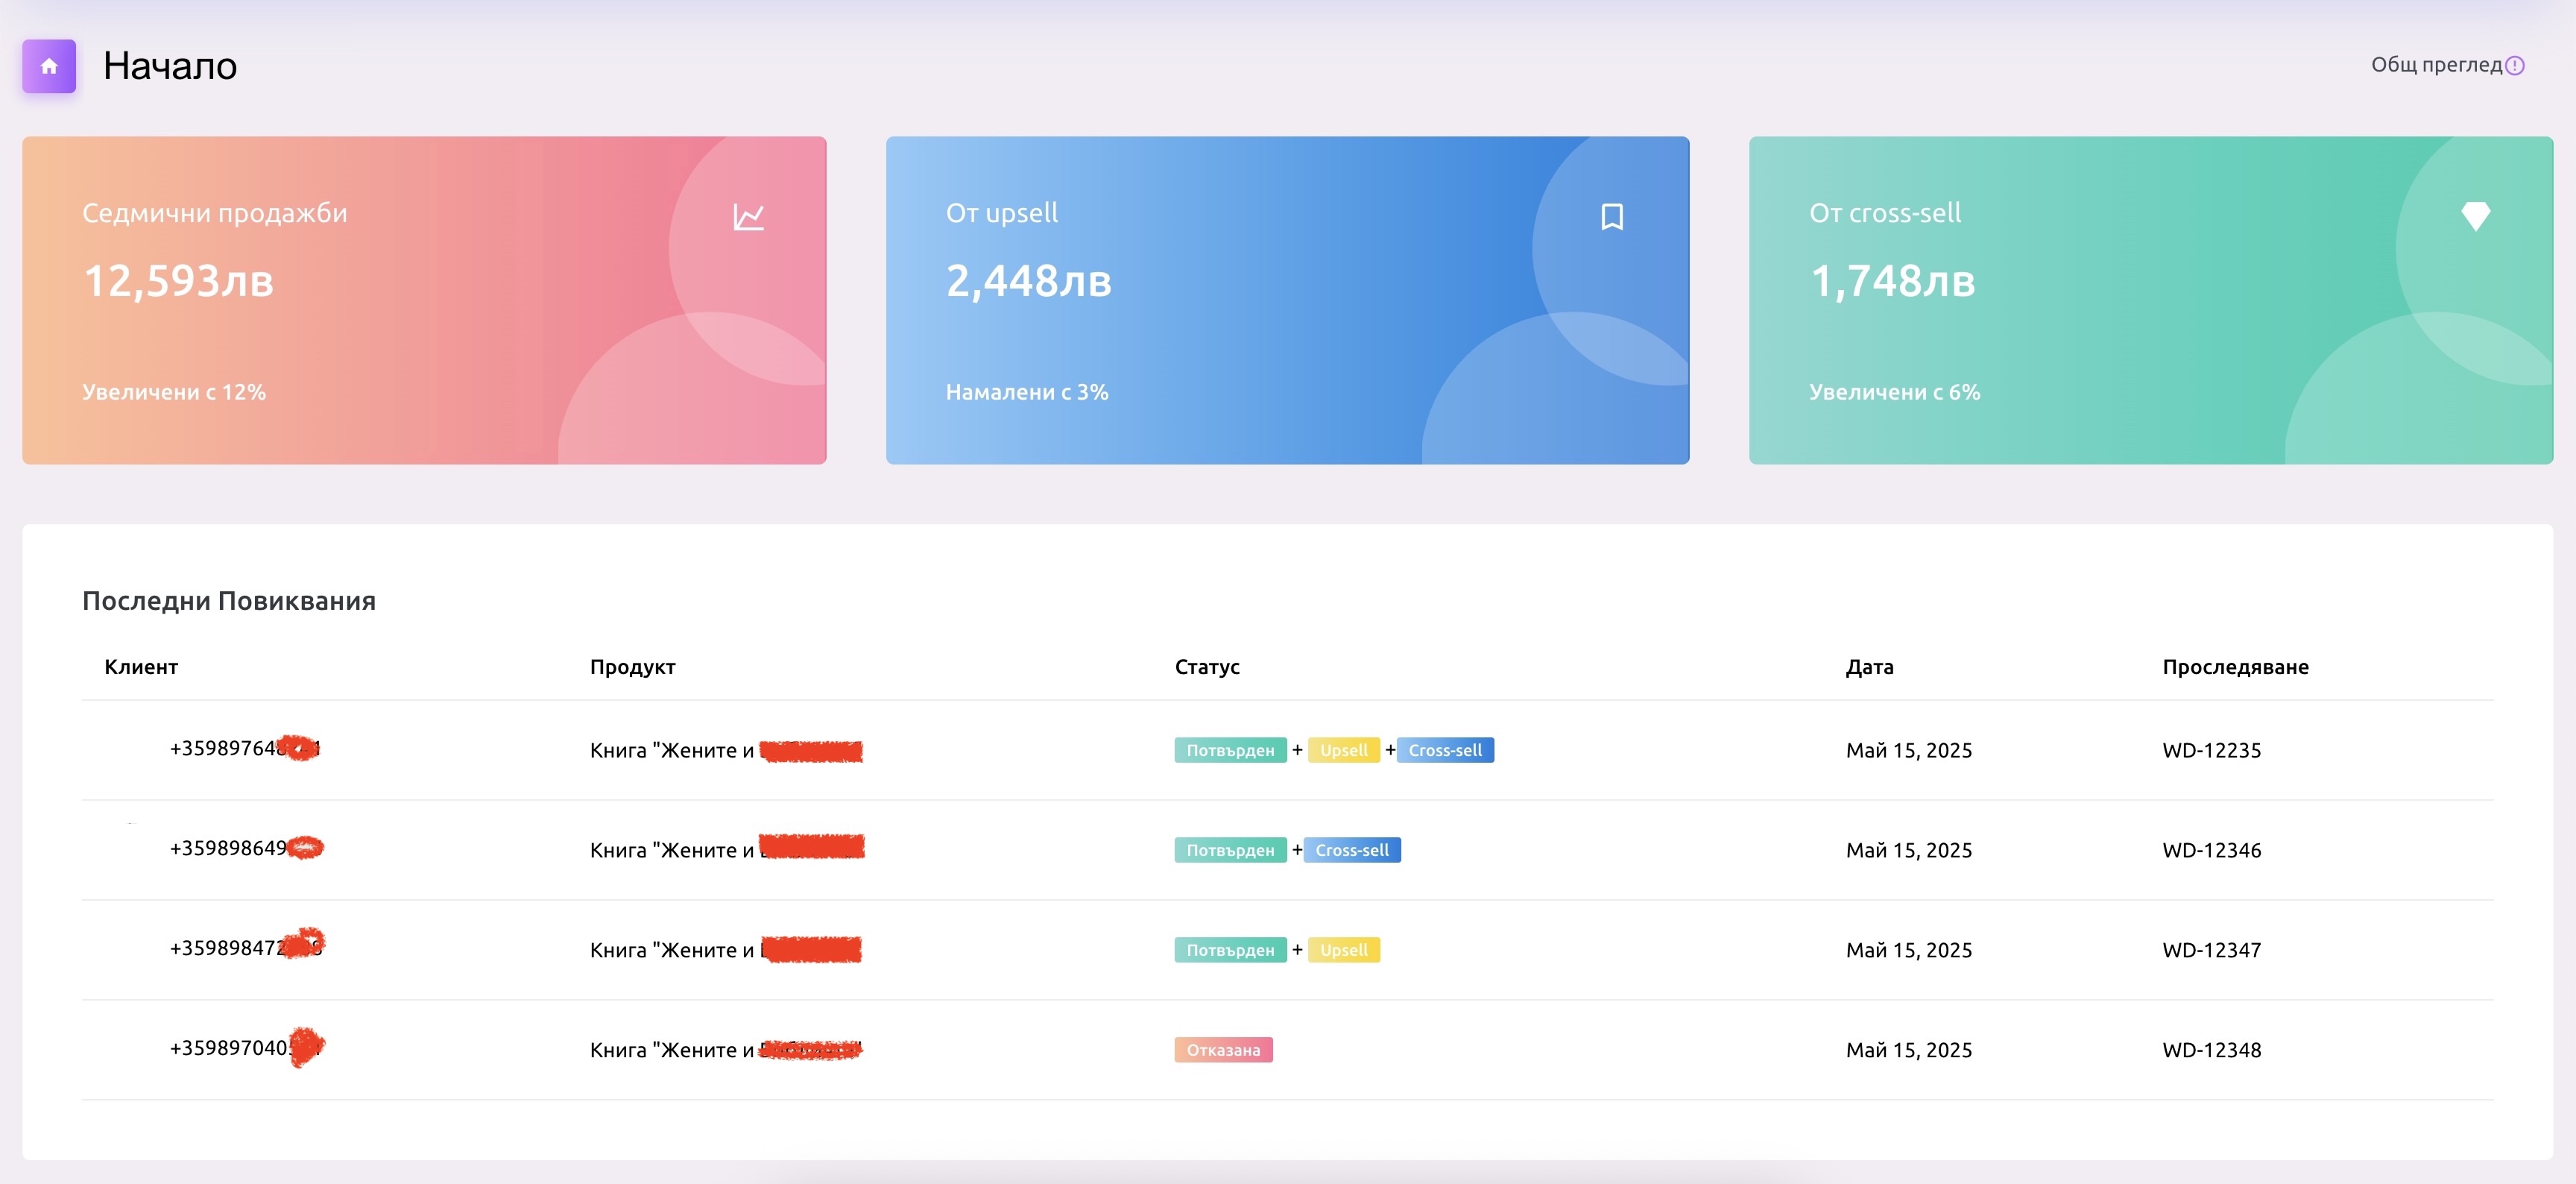Click the diamond icon on cross-sell card

click(2475, 216)
